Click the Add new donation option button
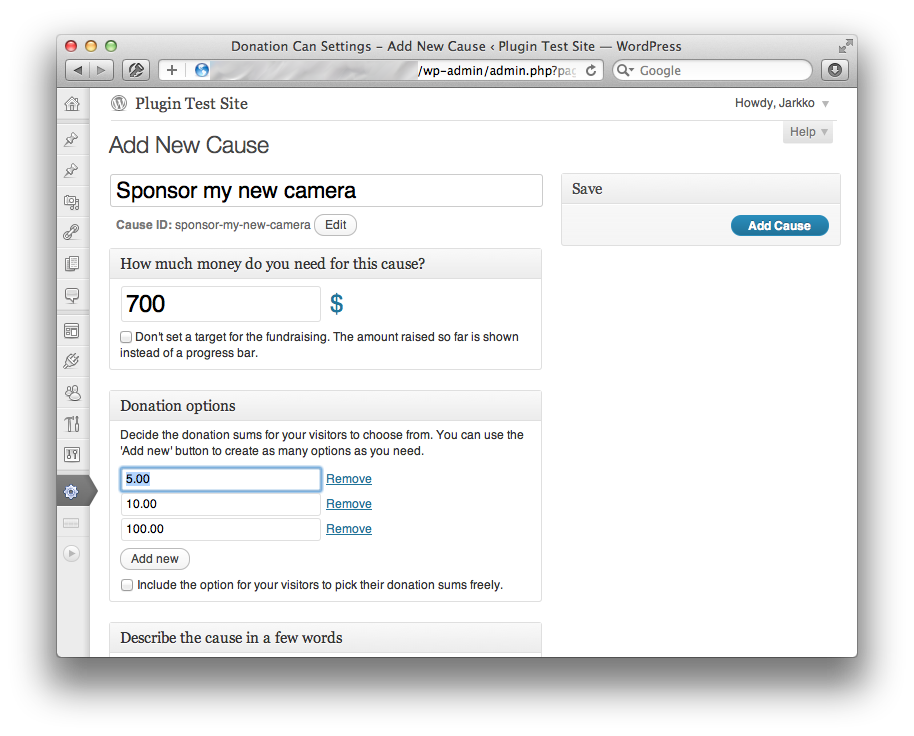914x736 pixels. click(154, 559)
